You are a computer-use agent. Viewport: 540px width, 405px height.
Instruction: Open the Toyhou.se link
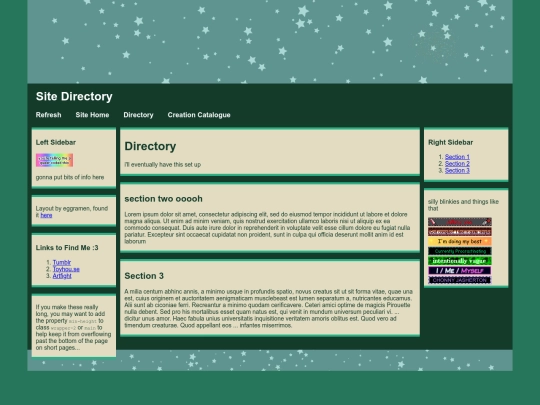(66, 269)
